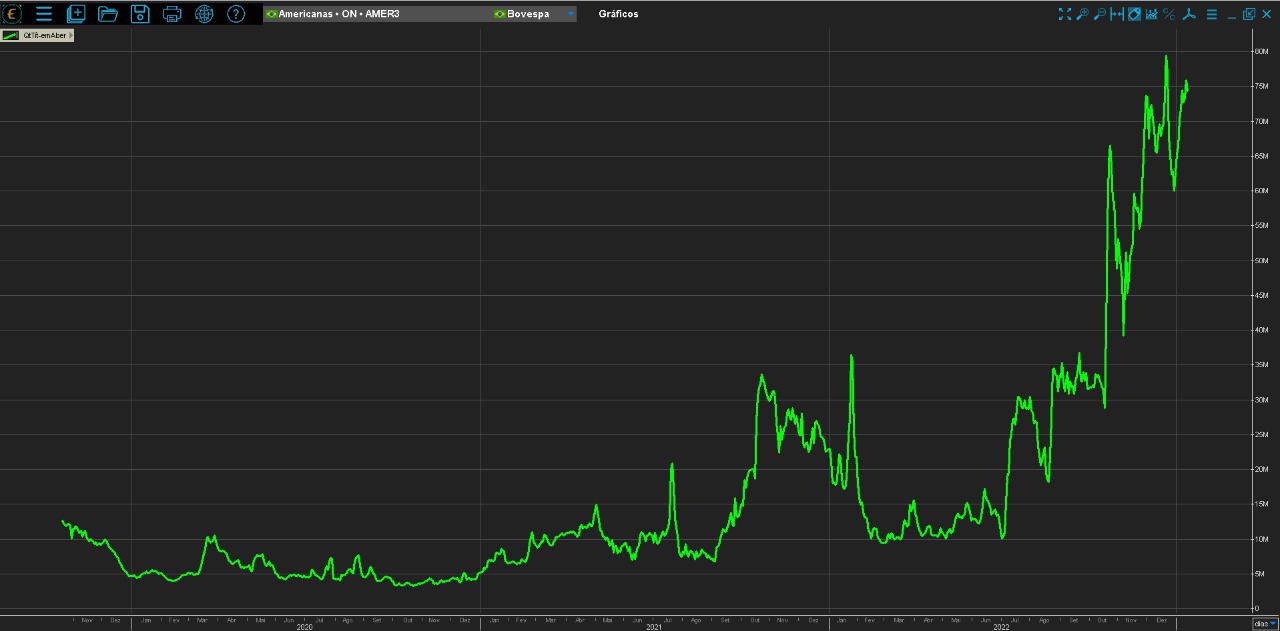Toggle the price tag label display
Viewport: 1280px width, 631px height.
point(1134,14)
